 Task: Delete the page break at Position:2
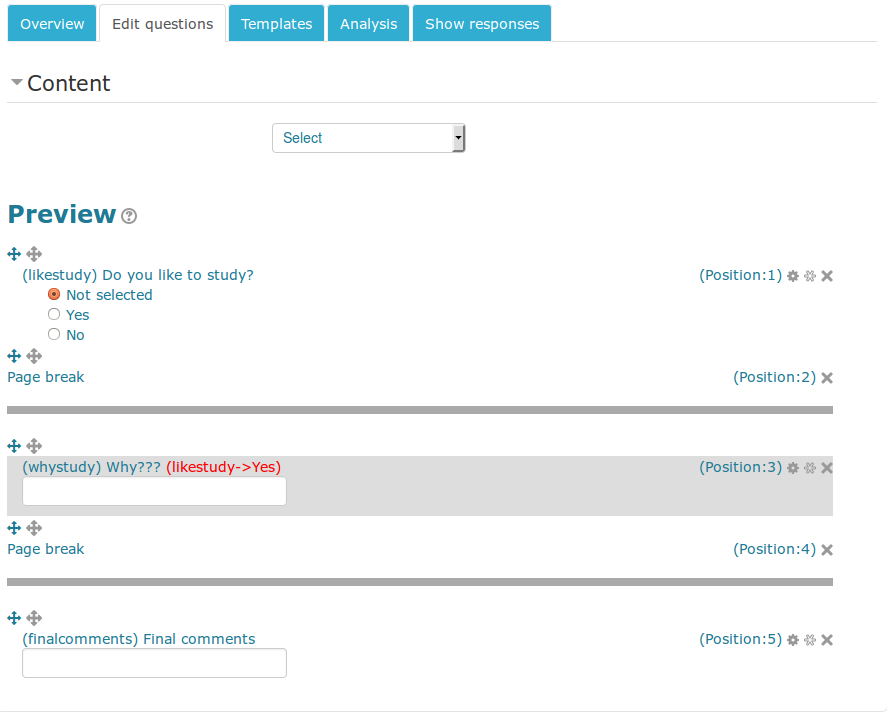[x=827, y=378]
